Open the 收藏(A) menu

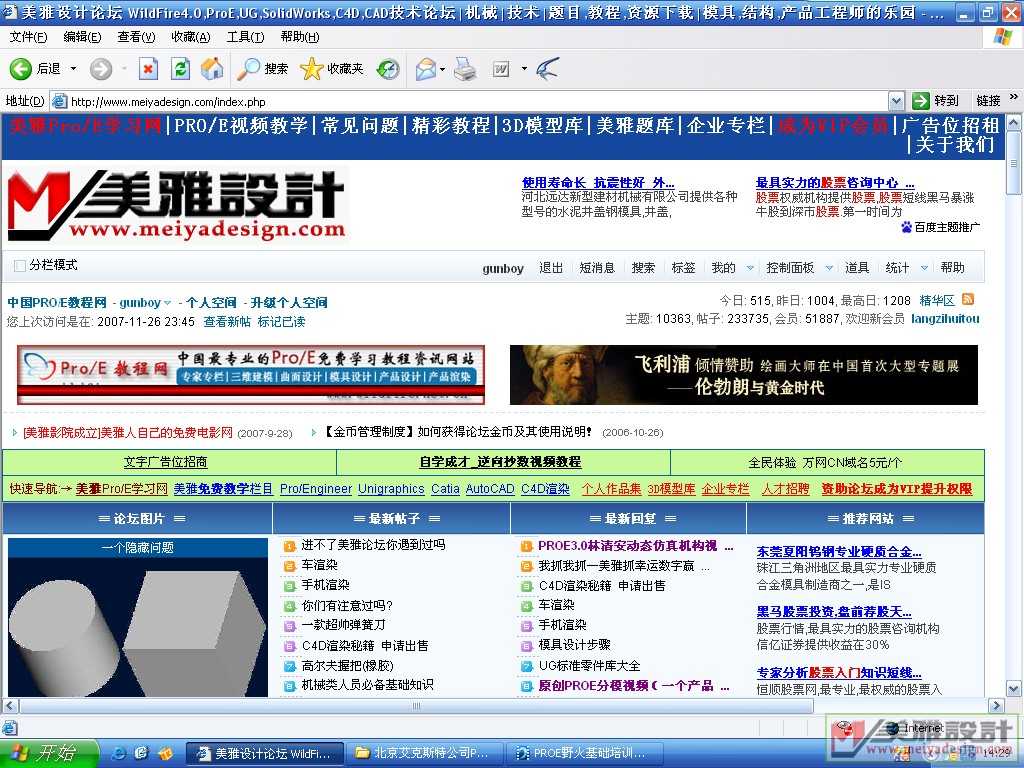tap(191, 37)
